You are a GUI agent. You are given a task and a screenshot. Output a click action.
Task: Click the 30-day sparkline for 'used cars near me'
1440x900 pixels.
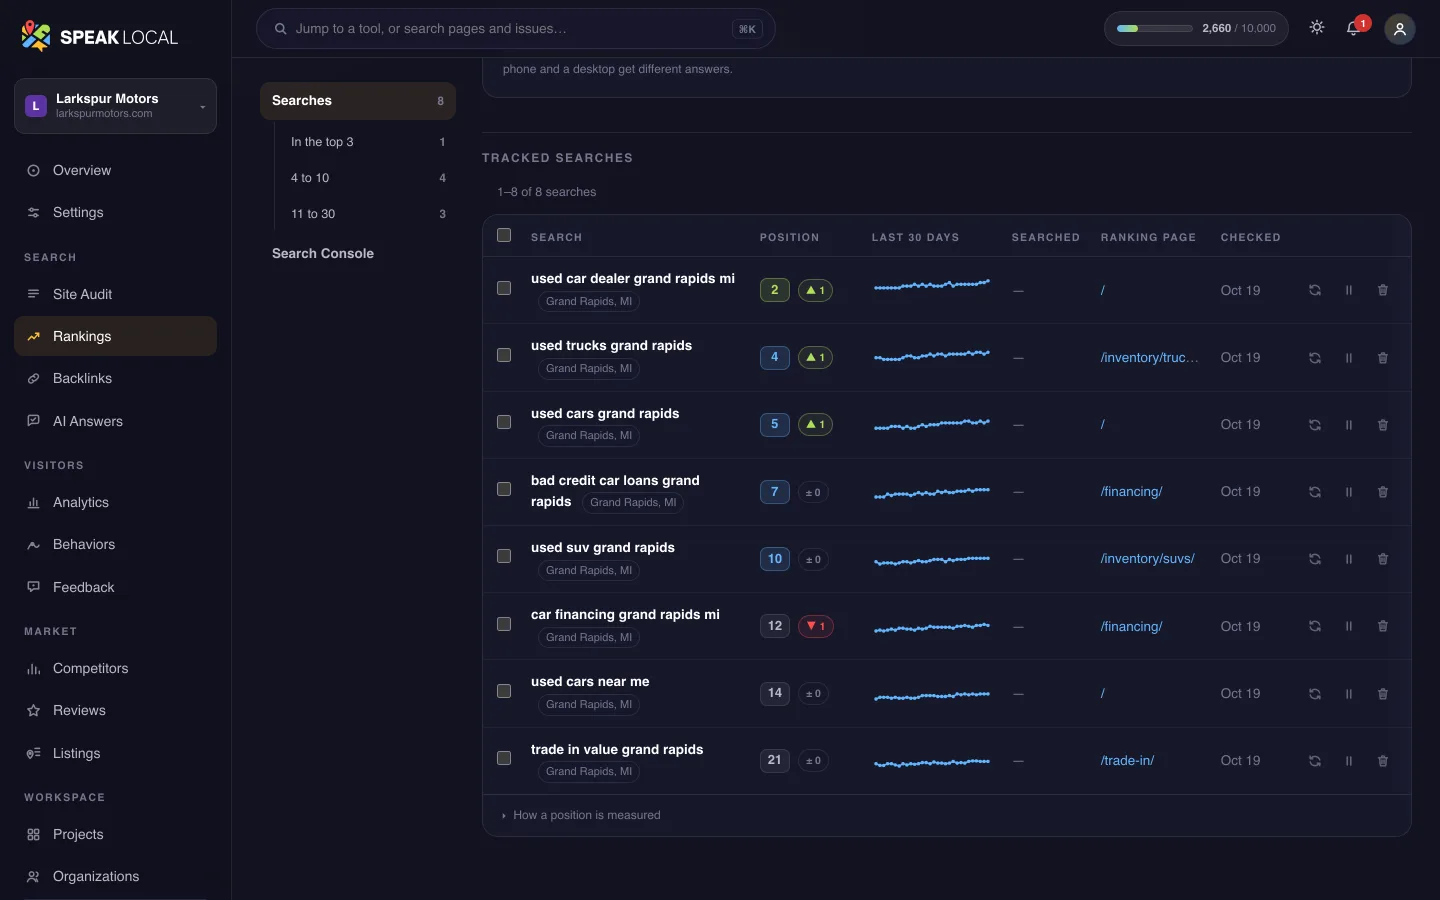pyautogui.click(x=931, y=694)
